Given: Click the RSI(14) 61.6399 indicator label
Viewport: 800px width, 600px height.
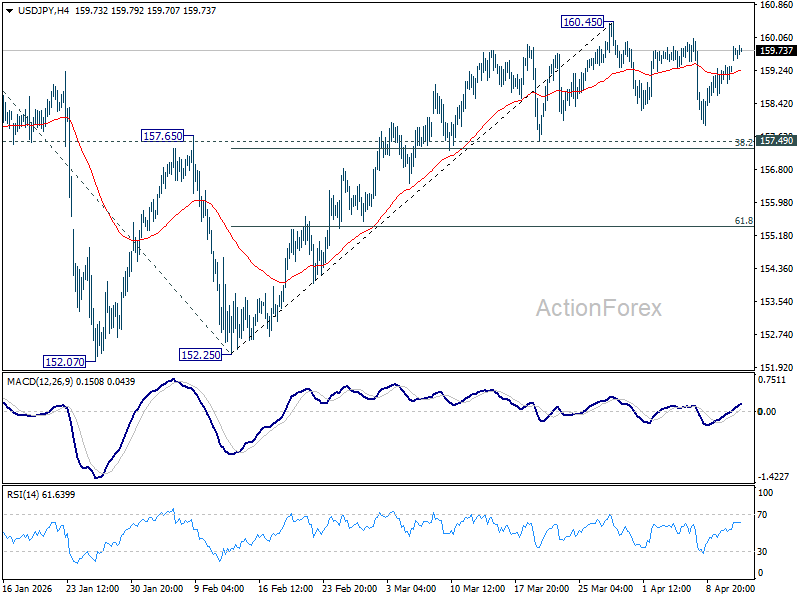Looking at the screenshot, I should [x=41, y=494].
